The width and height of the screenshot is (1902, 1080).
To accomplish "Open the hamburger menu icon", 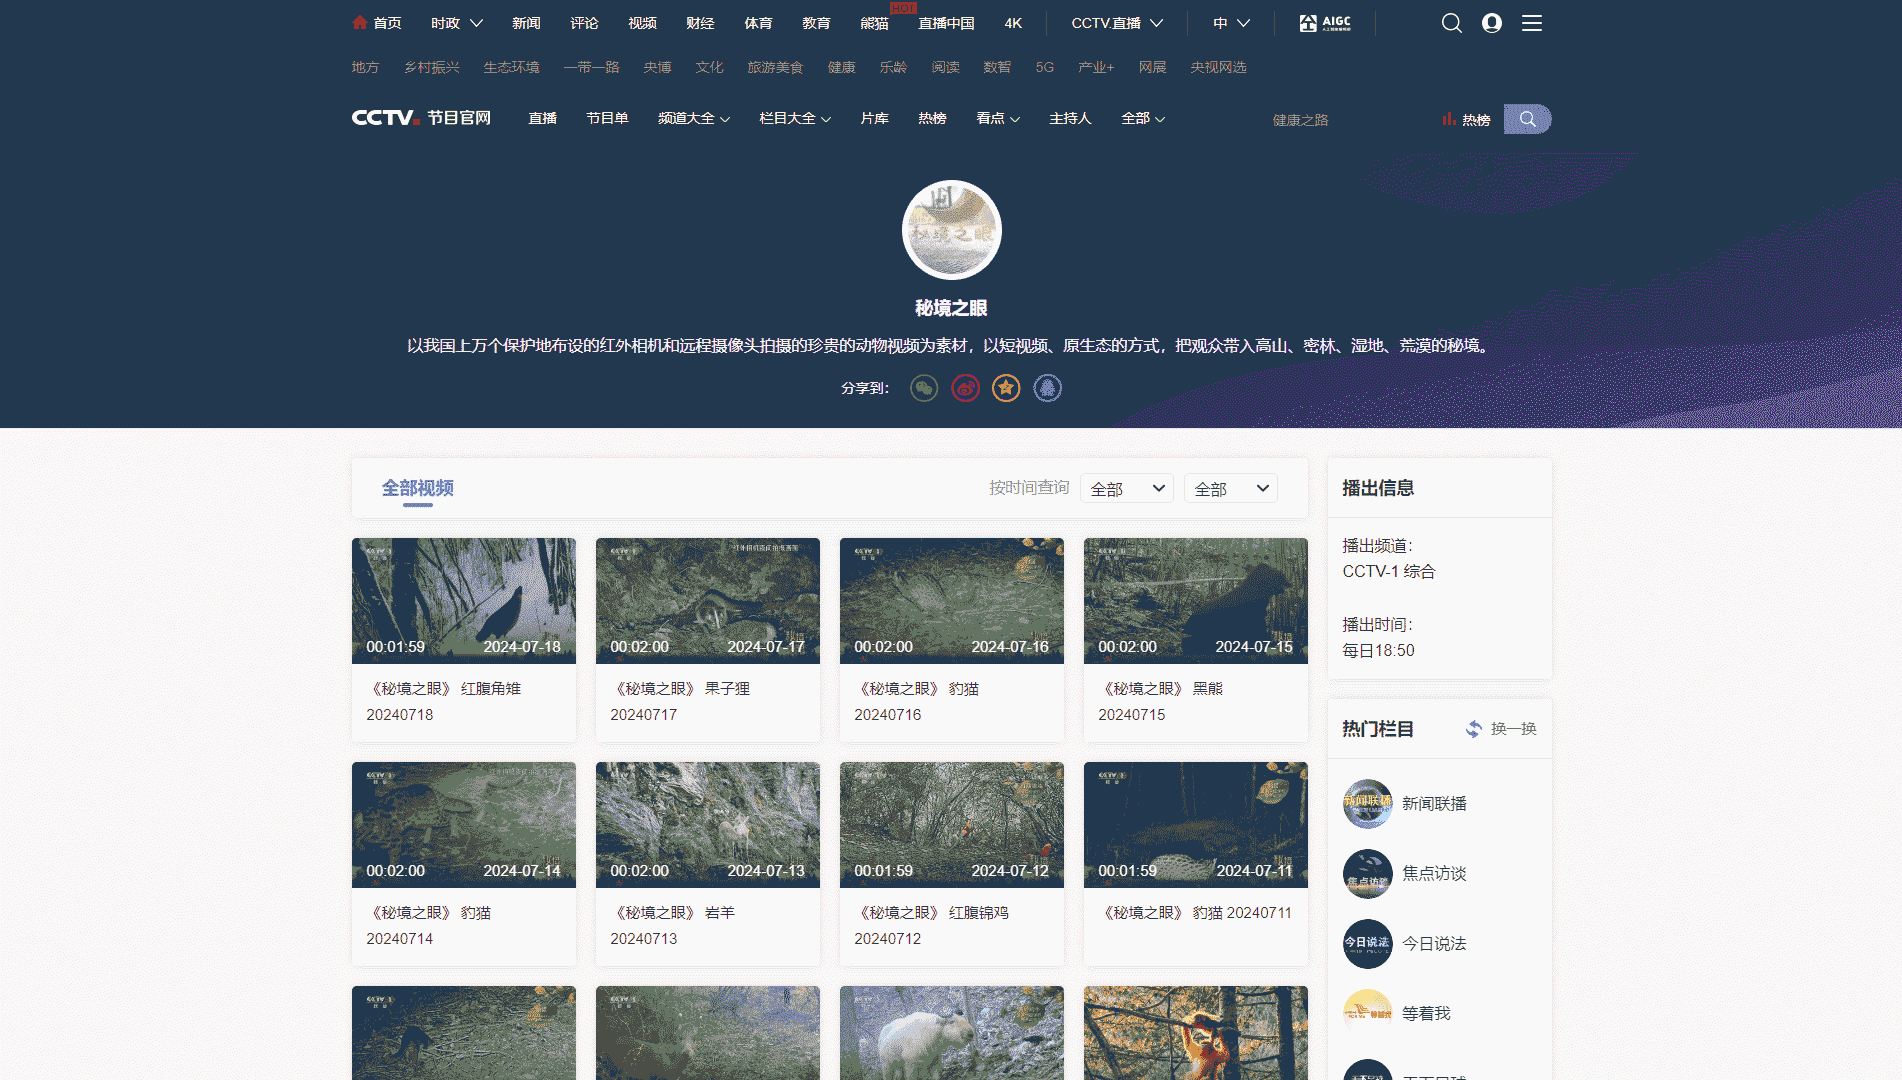I will 1532,23.
